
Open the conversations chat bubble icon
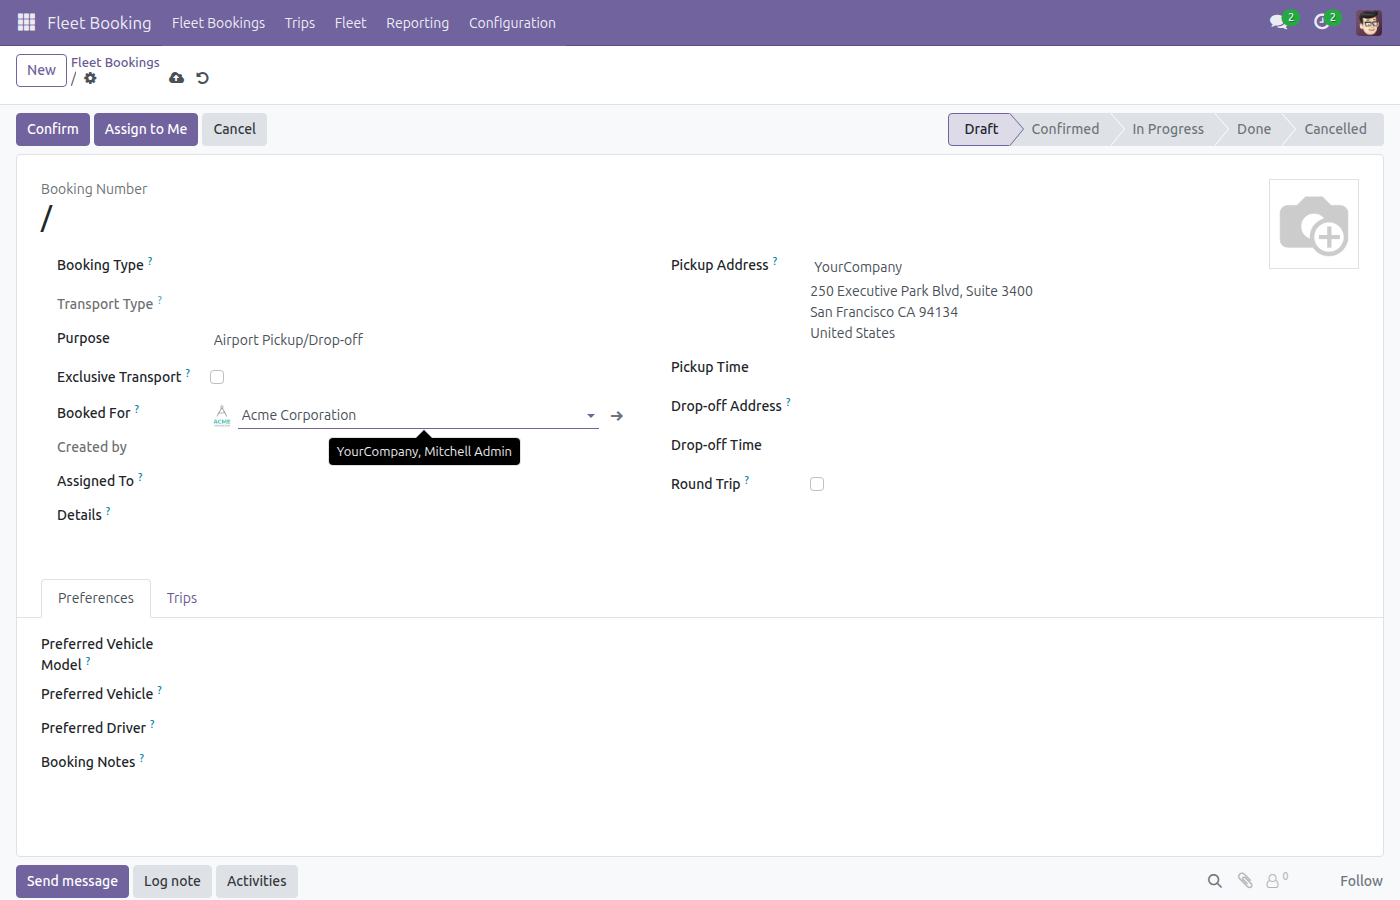point(1278,22)
